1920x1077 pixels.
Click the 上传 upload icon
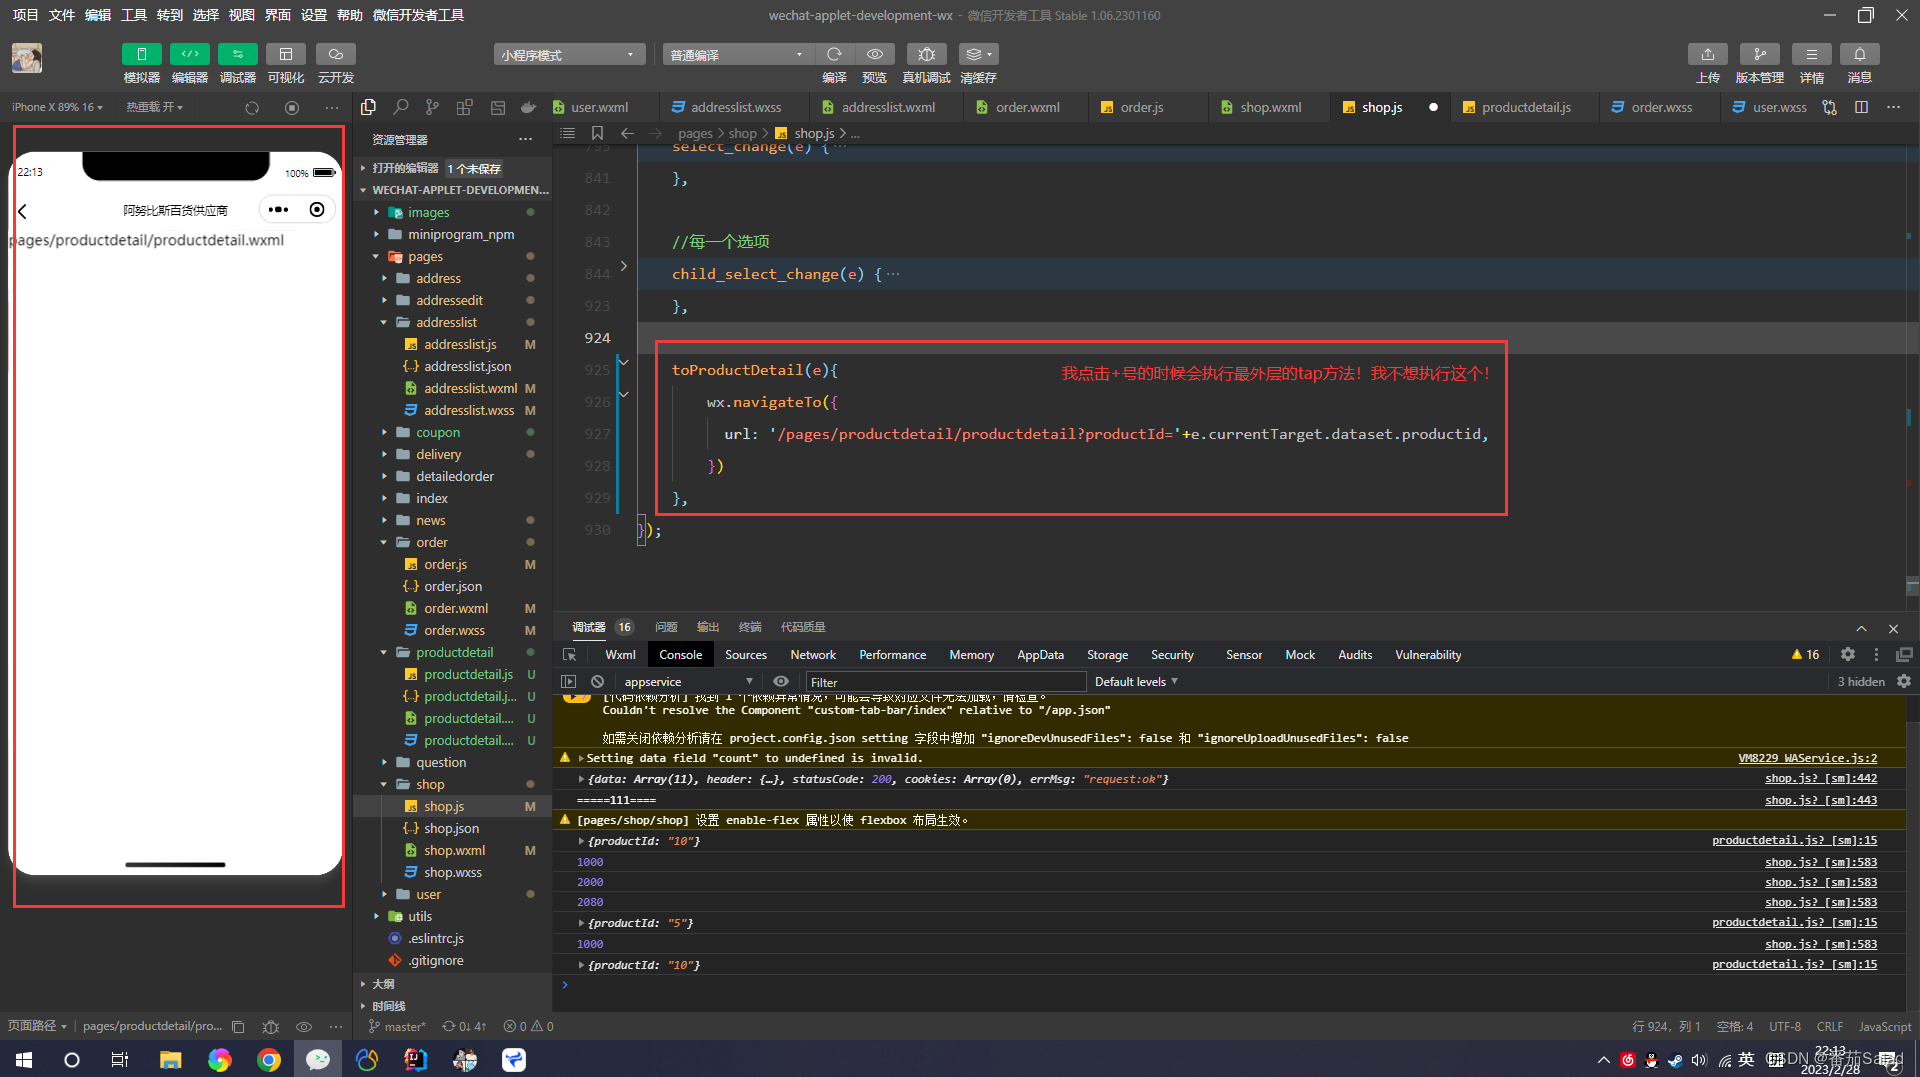pyautogui.click(x=1708, y=54)
